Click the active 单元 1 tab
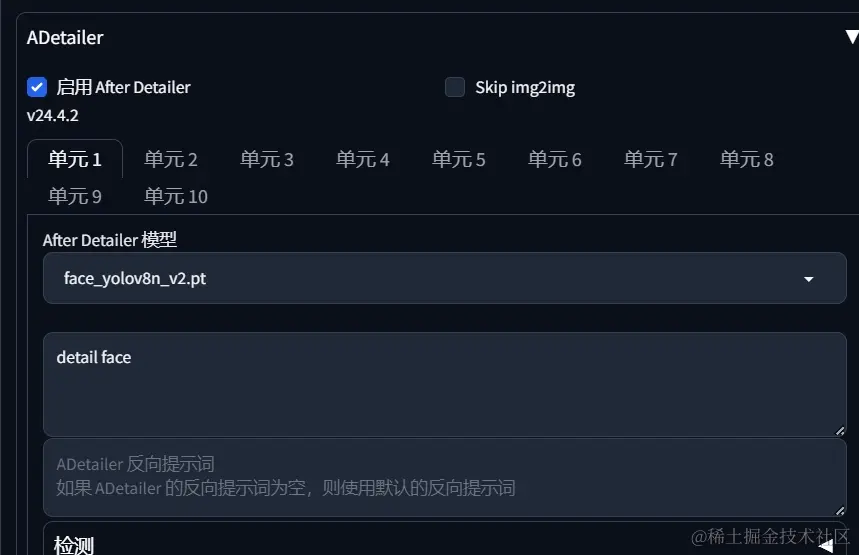The height and width of the screenshot is (555, 859). pyautogui.click(x=75, y=159)
